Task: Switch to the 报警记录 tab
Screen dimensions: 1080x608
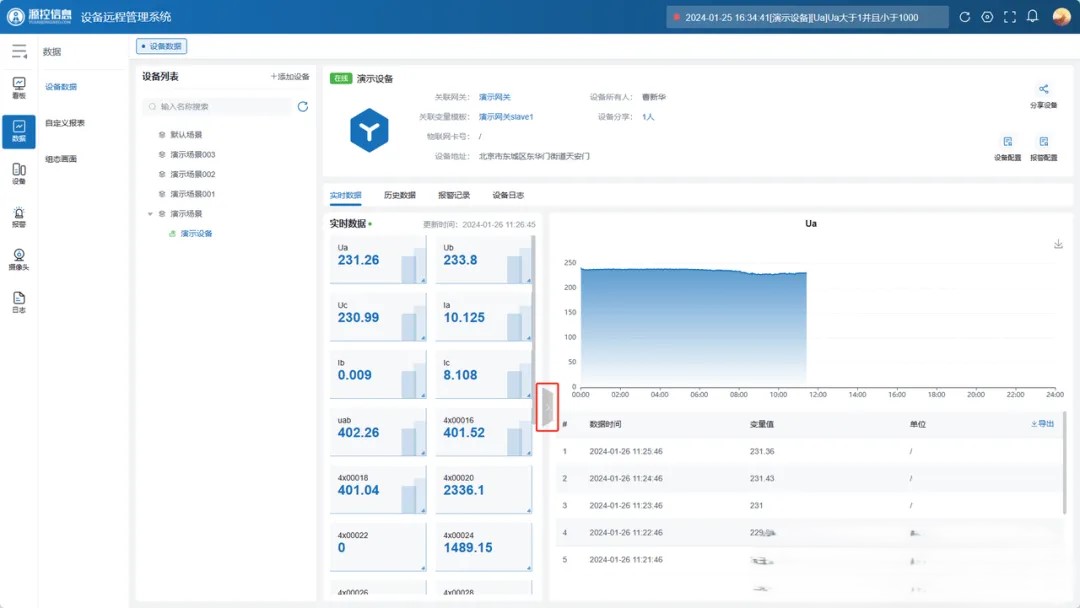Action: (454, 196)
